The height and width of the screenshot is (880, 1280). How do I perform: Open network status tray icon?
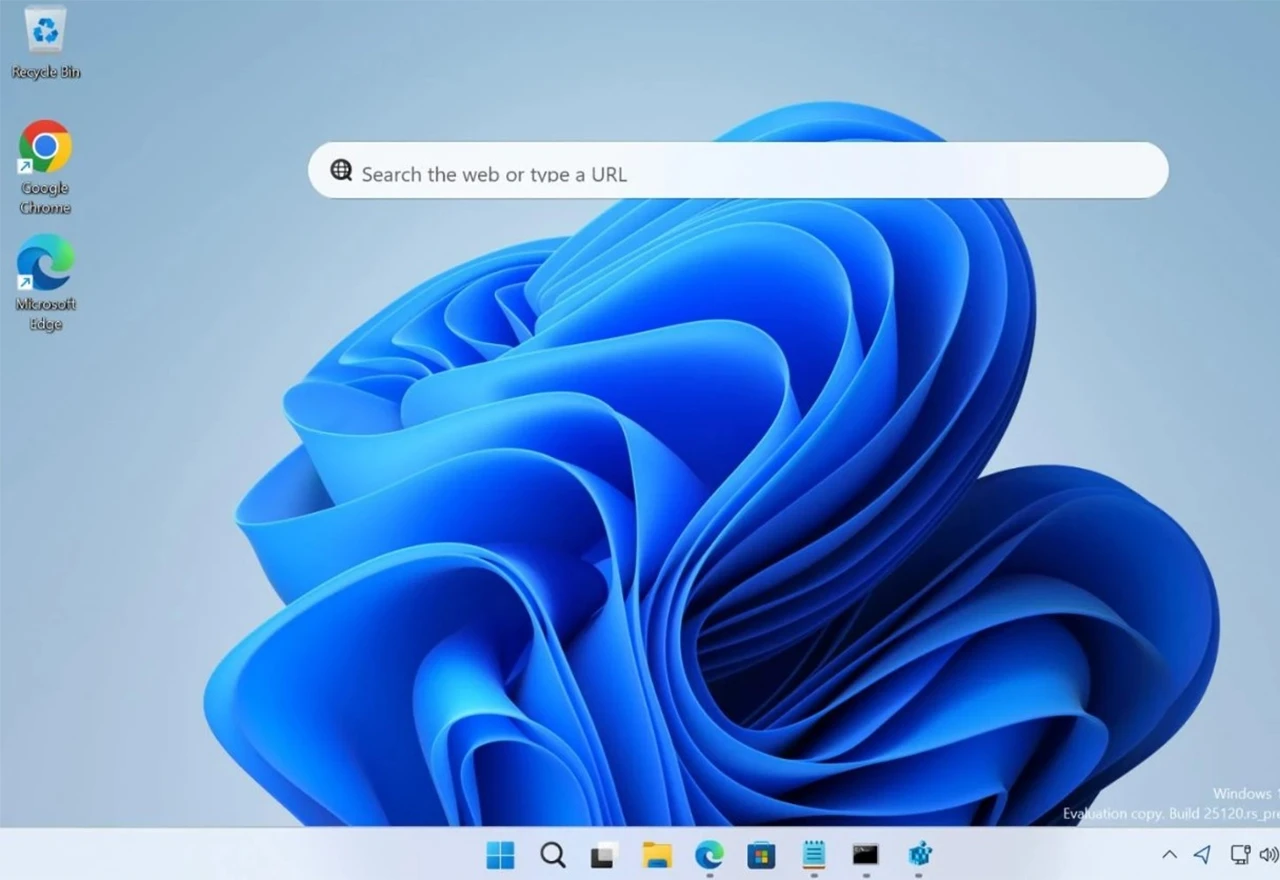1240,855
